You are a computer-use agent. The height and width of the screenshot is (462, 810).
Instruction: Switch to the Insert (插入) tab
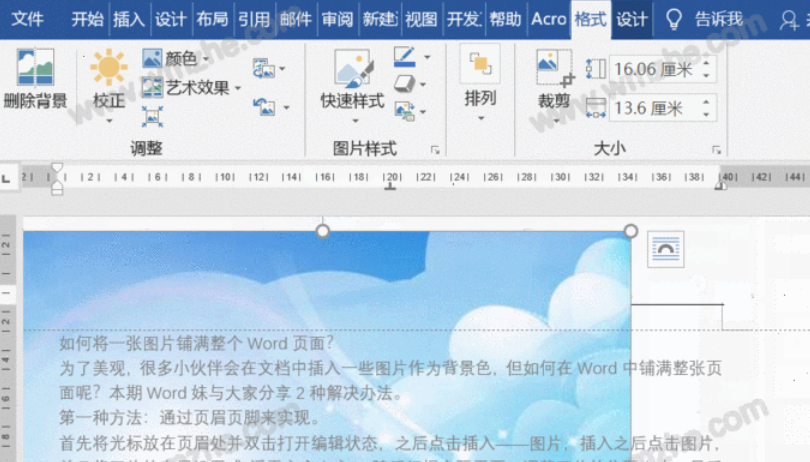129,20
